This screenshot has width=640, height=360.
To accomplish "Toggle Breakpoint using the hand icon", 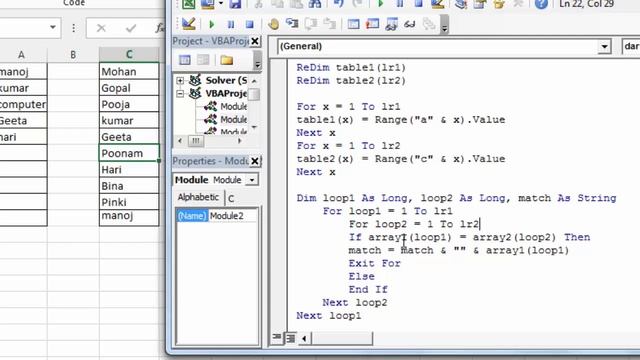I will coord(273,24).
